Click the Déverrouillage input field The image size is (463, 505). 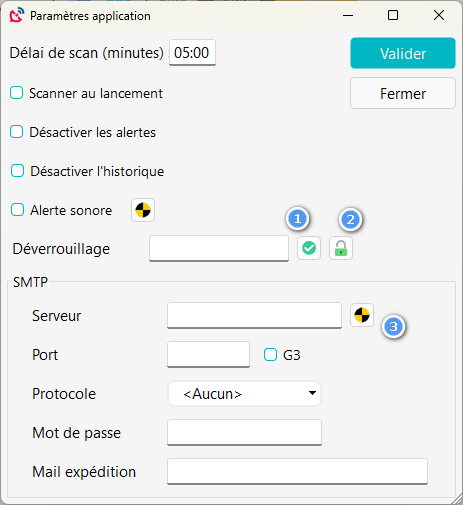click(x=219, y=249)
